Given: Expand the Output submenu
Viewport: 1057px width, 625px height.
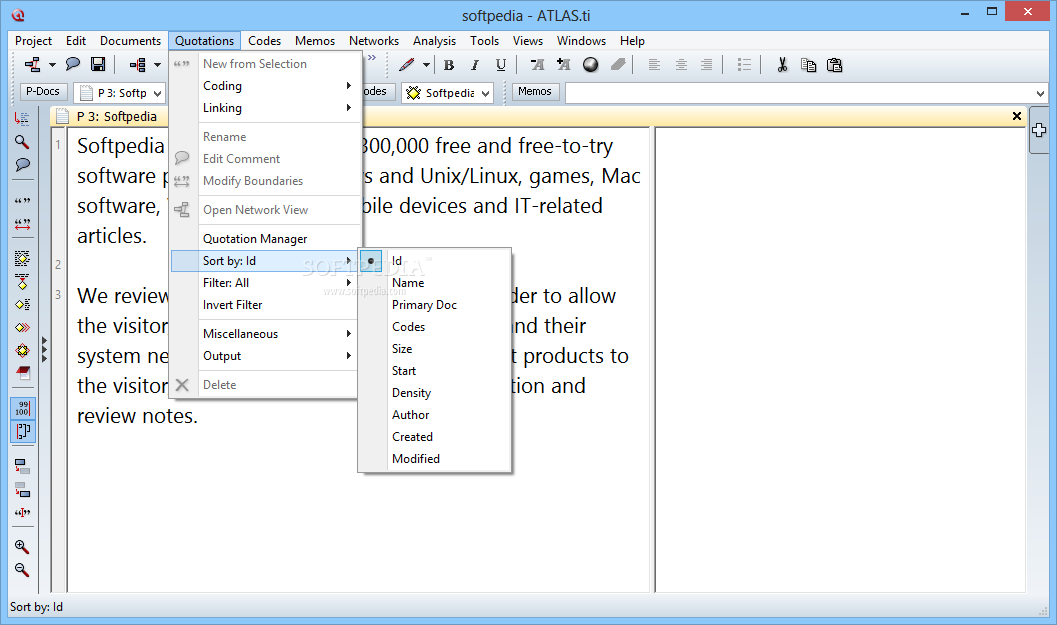Looking at the screenshot, I should [264, 356].
